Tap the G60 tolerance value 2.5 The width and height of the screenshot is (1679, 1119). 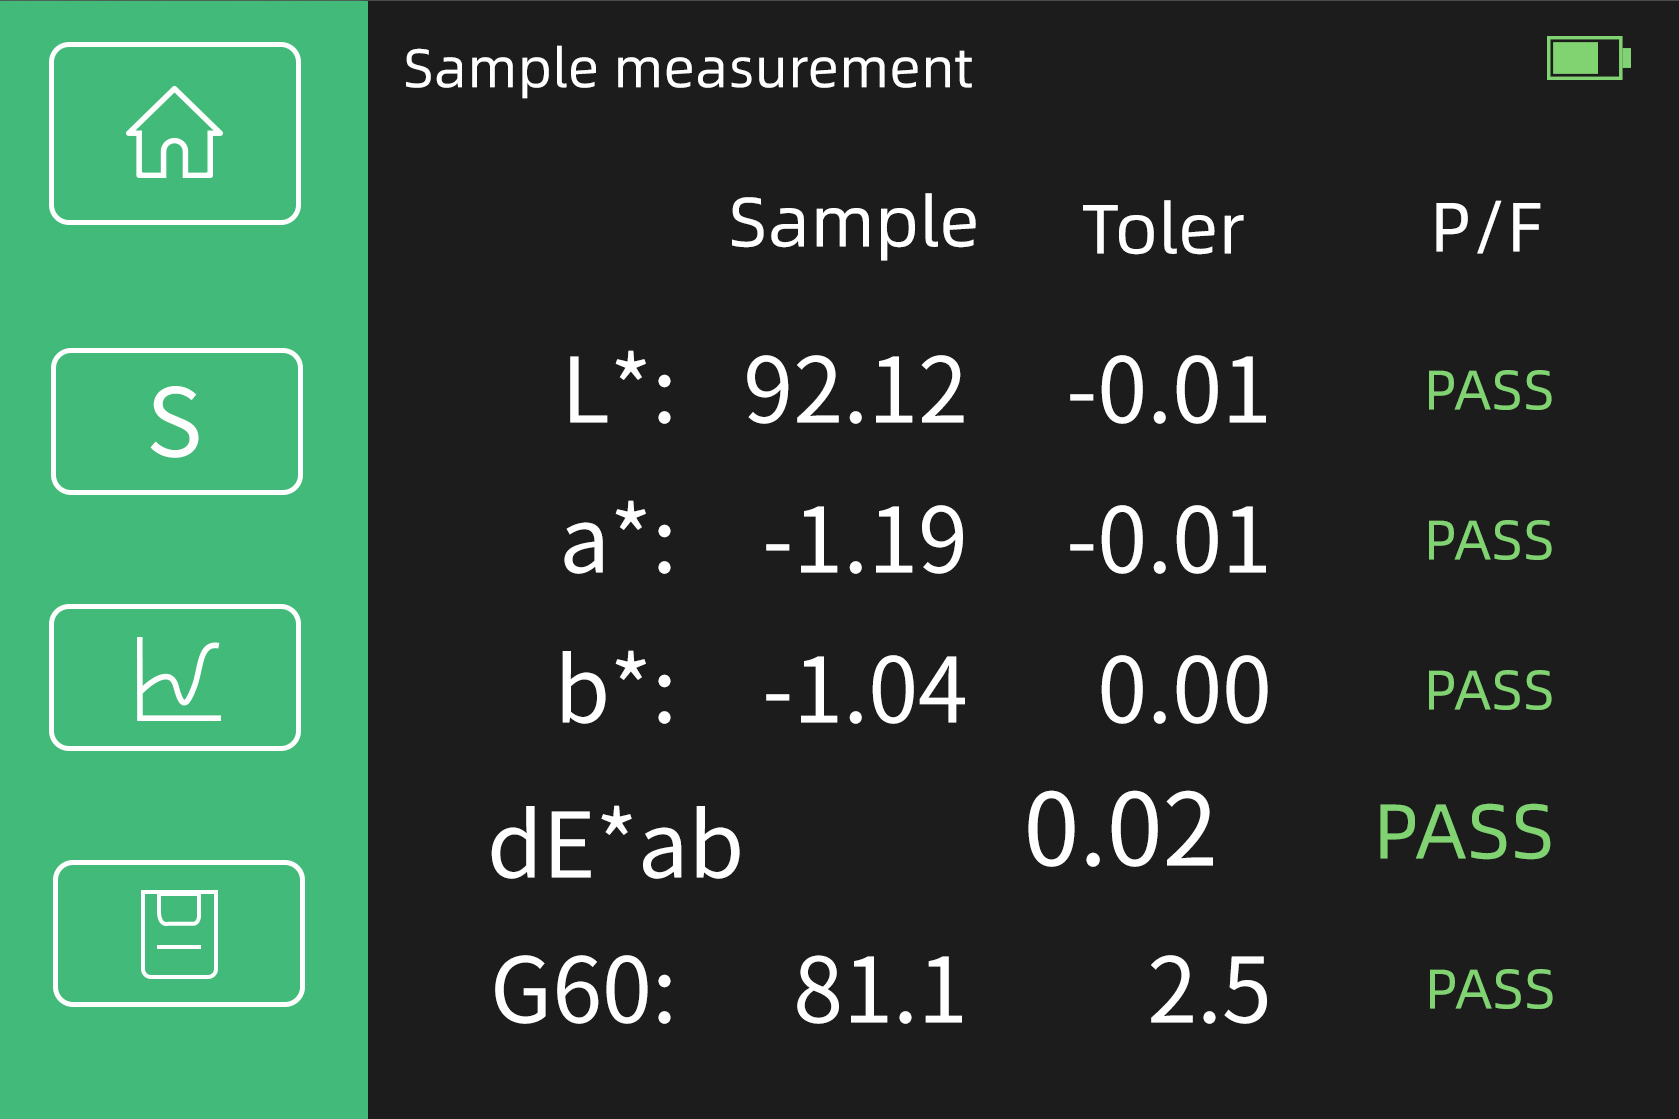[x=1208, y=990]
